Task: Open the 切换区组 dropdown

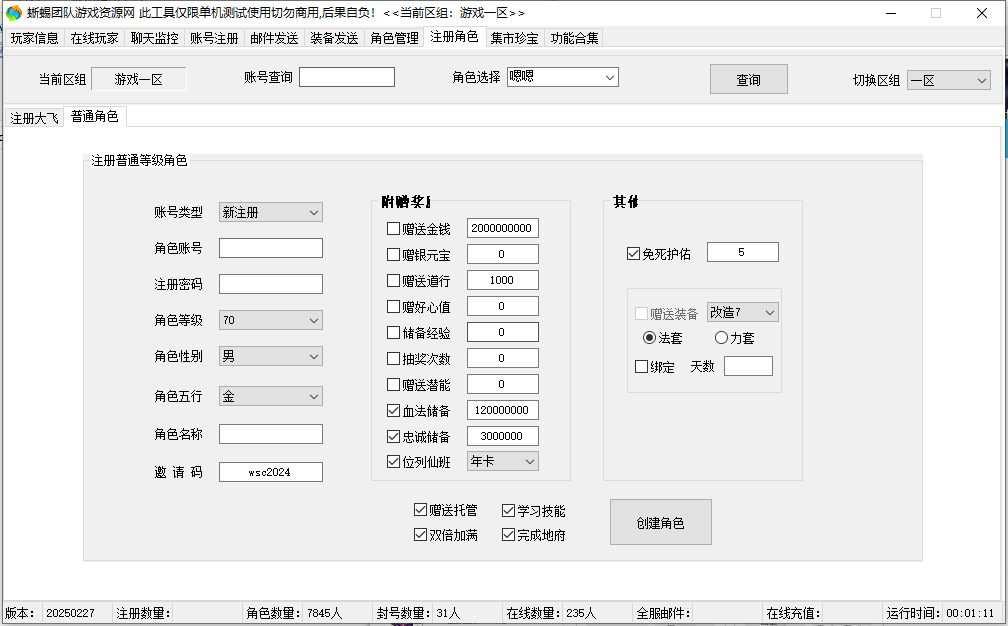Action: 948,80
